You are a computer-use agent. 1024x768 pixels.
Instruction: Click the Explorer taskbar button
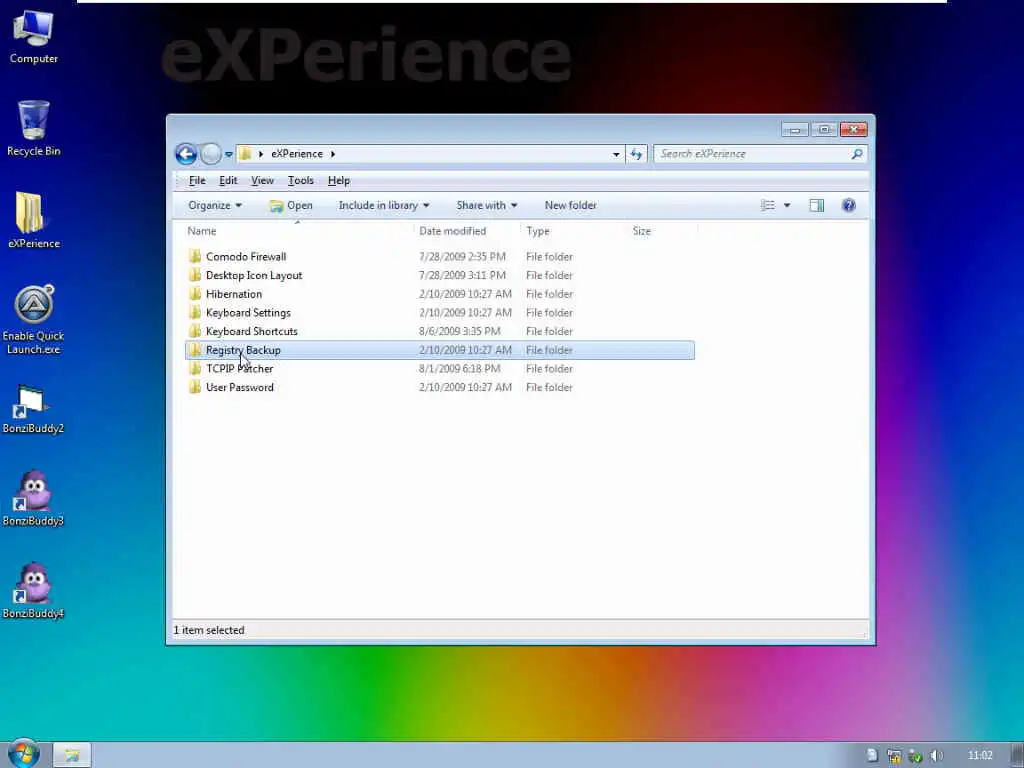pyautogui.click(x=72, y=755)
